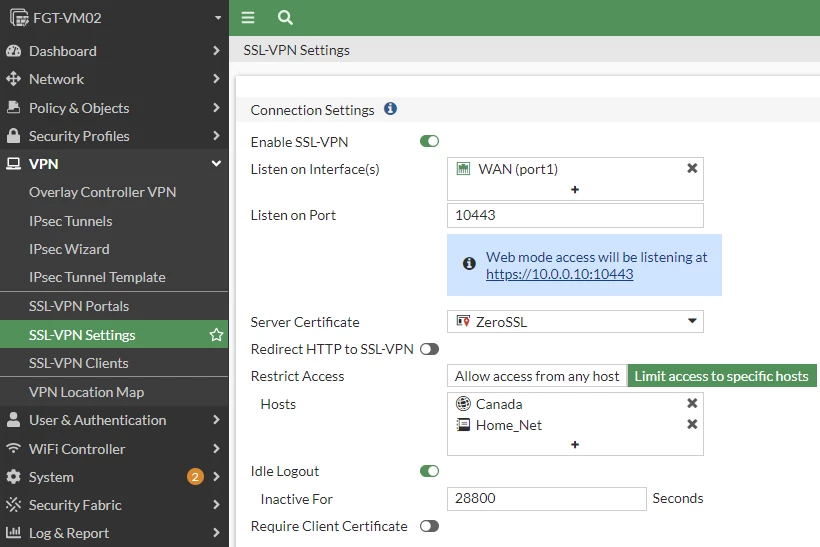Screen dimensions: 820x547
Task: Remove the Canada host entry
Action: 692,403
